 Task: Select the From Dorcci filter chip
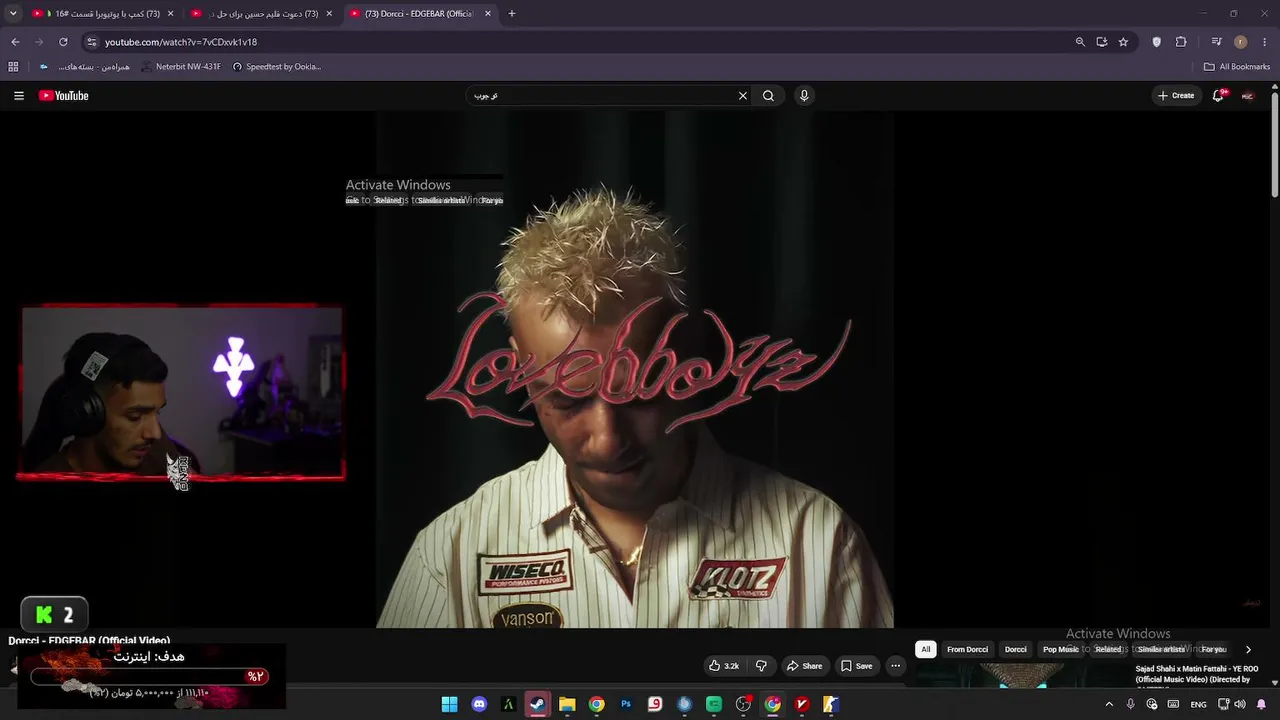point(967,649)
